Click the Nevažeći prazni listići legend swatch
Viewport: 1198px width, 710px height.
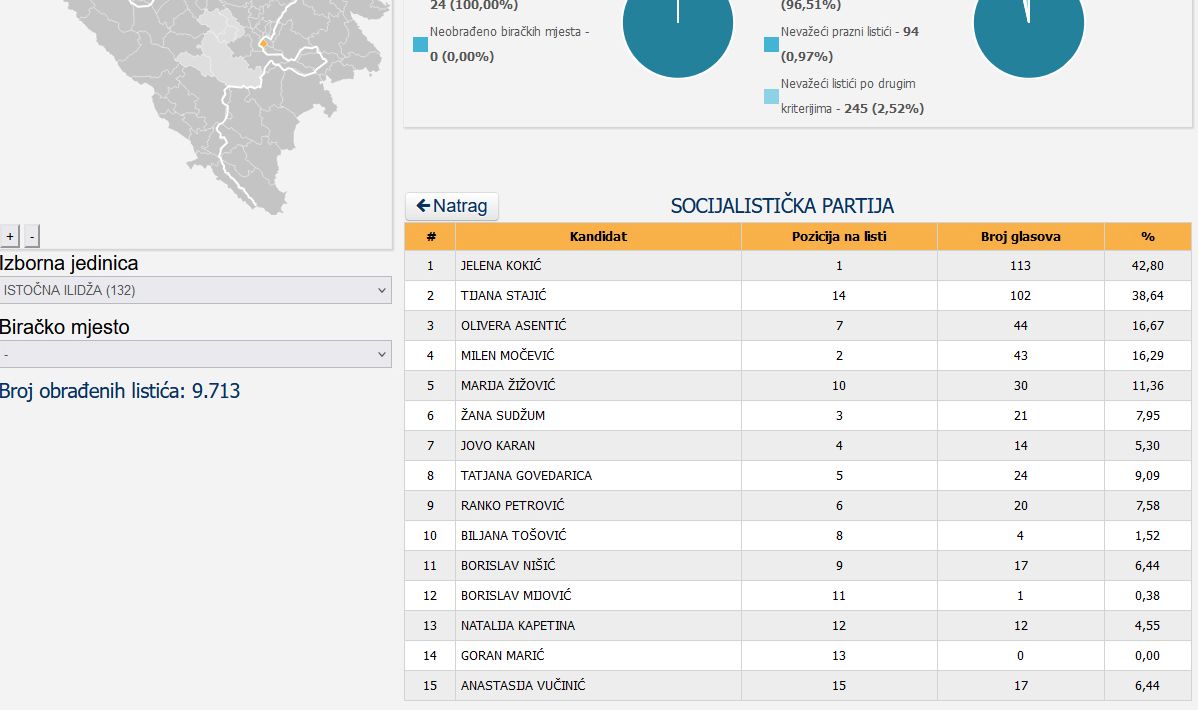click(x=772, y=44)
